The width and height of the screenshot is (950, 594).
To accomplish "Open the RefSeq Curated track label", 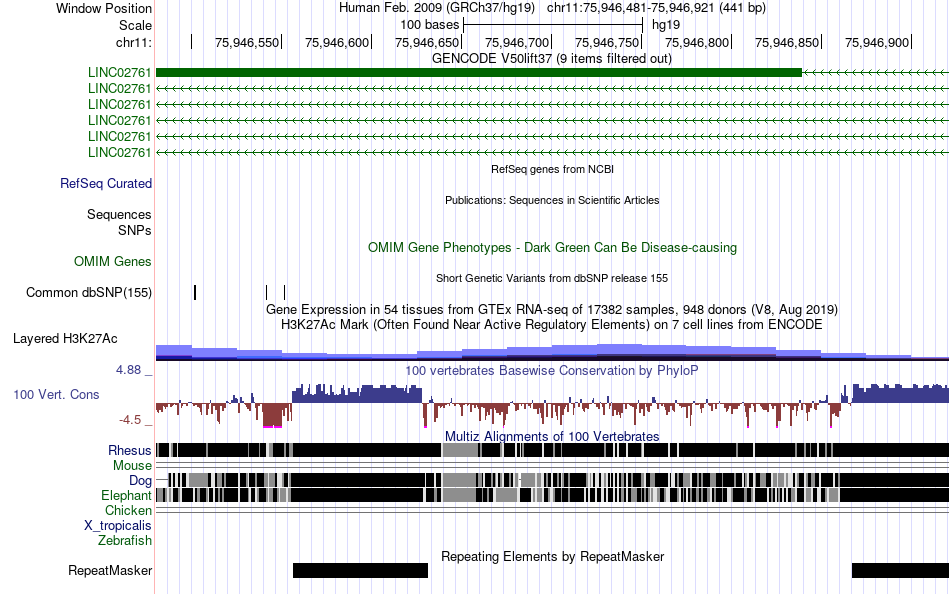I will pos(105,184).
